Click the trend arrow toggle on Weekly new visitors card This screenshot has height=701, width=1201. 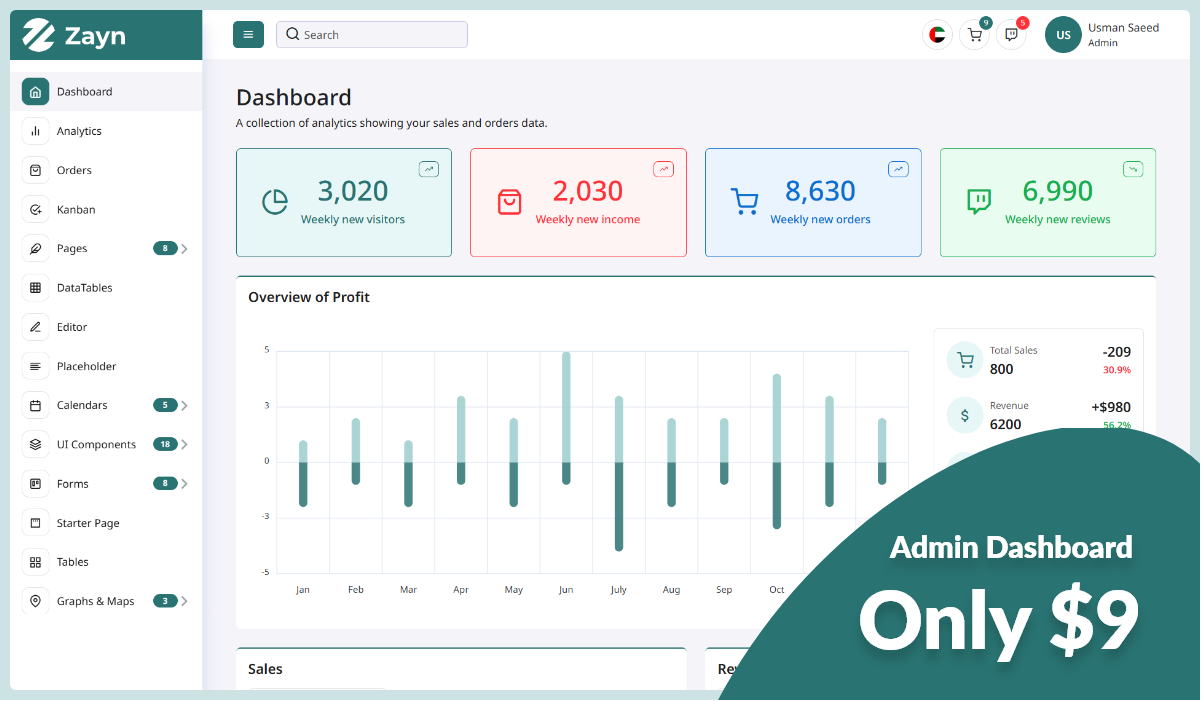(428, 168)
